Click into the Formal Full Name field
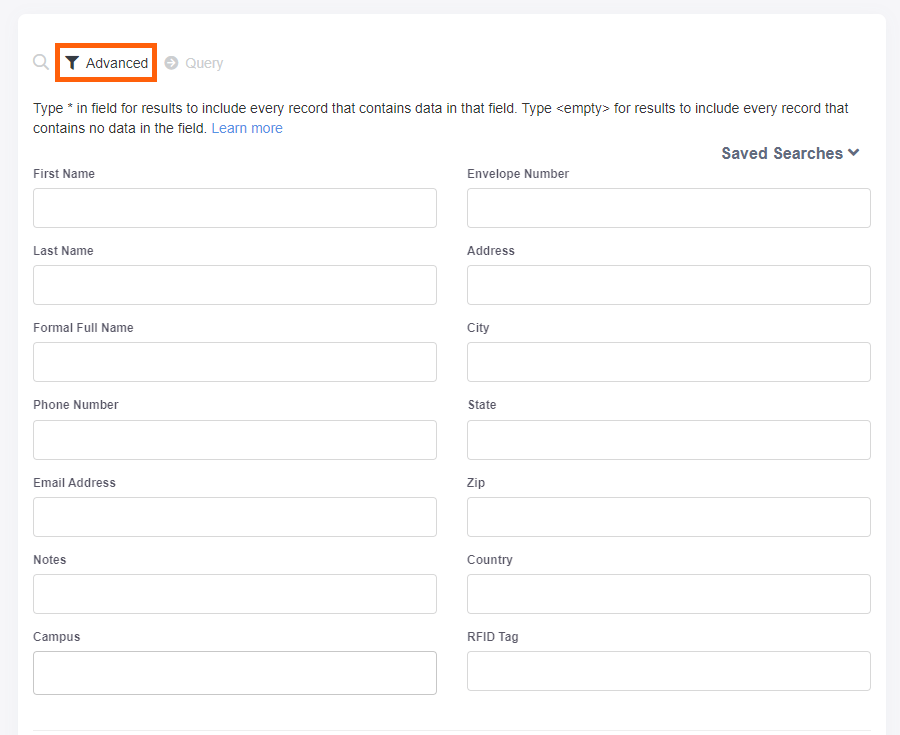 coord(235,362)
